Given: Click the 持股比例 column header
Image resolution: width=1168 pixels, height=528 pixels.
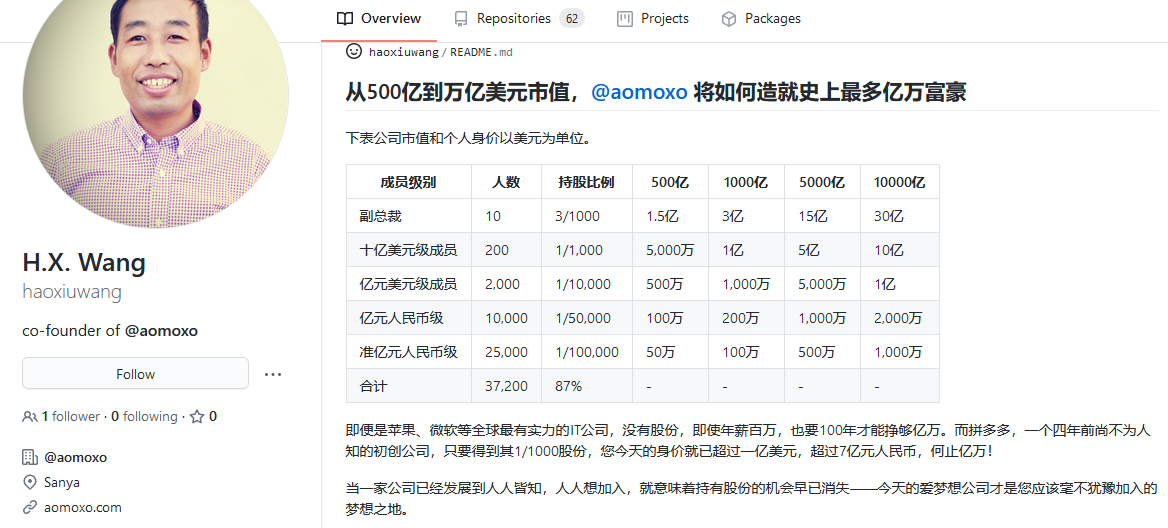Looking at the screenshot, I should click(x=587, y=182).
